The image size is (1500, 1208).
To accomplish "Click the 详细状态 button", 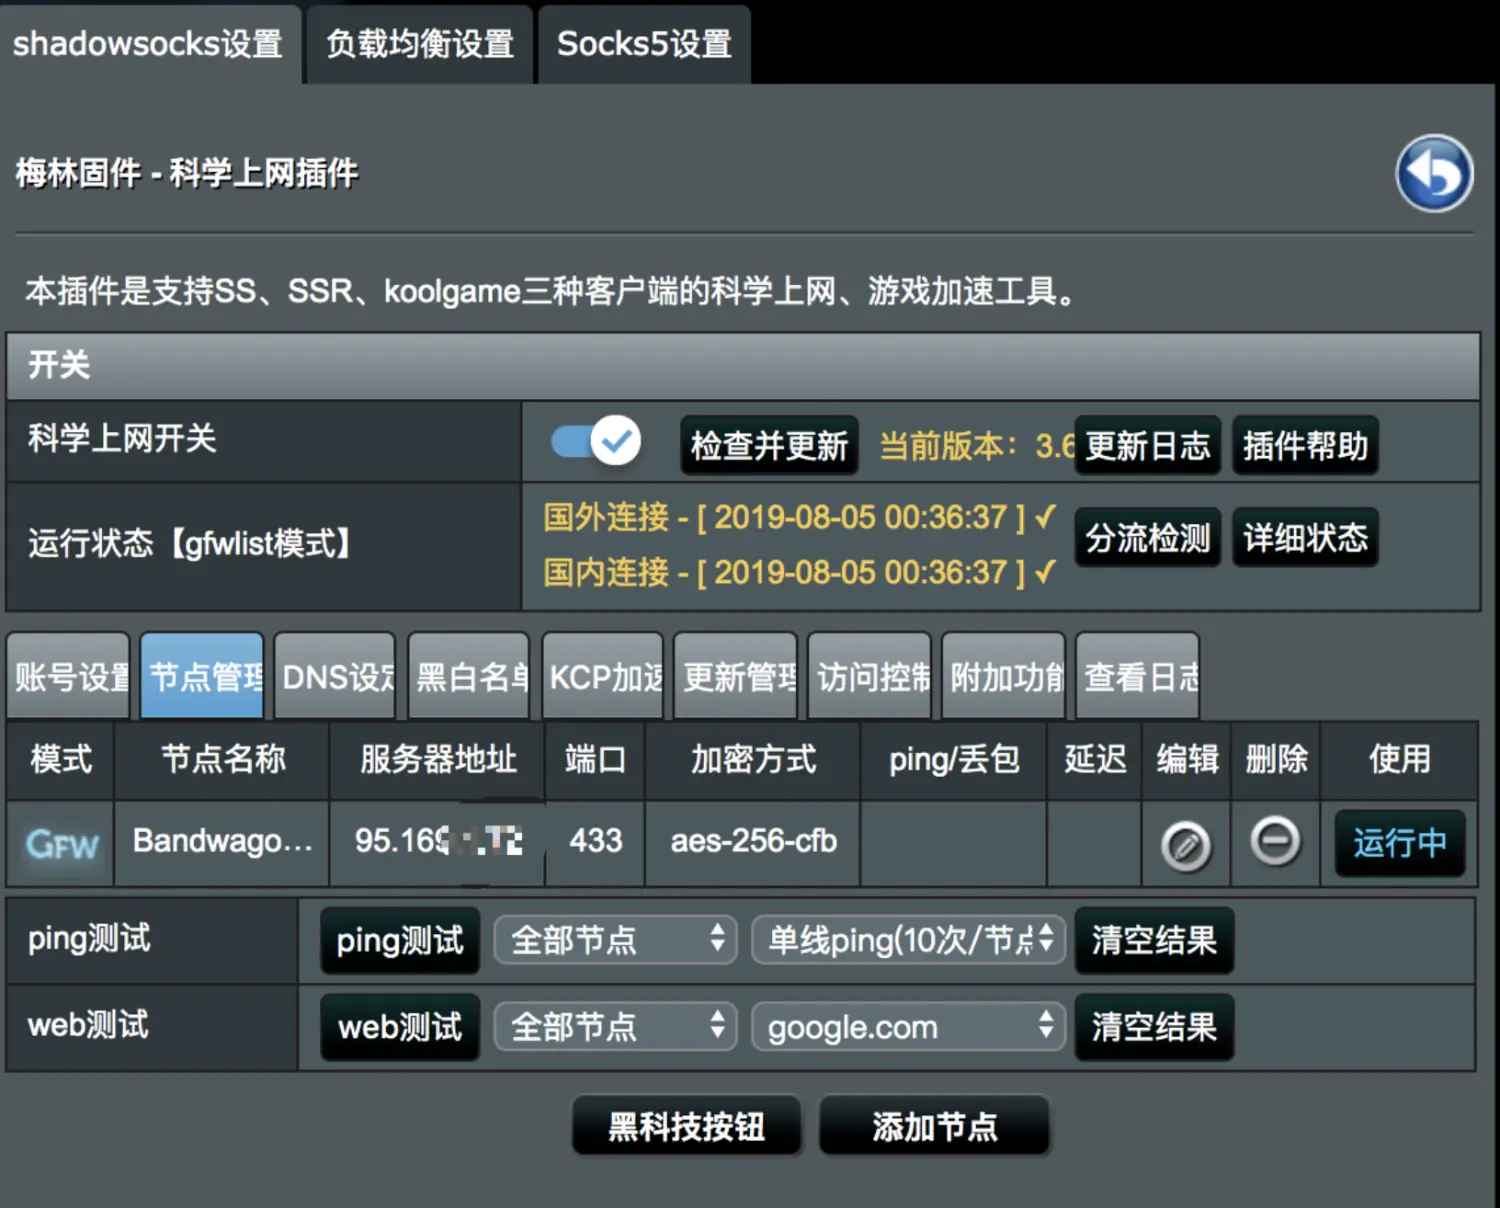I will (x=1305, y=538).
